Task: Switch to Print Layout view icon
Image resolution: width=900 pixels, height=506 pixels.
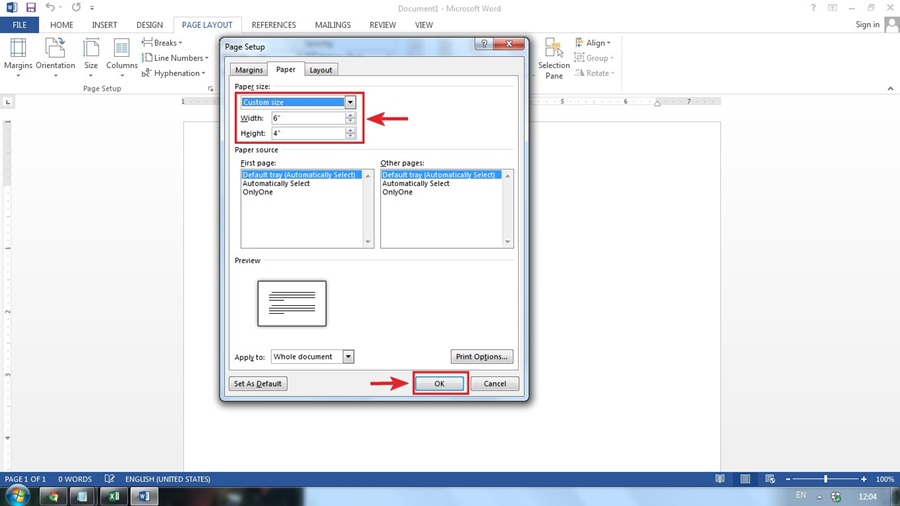Action: [x=745, y=478]
